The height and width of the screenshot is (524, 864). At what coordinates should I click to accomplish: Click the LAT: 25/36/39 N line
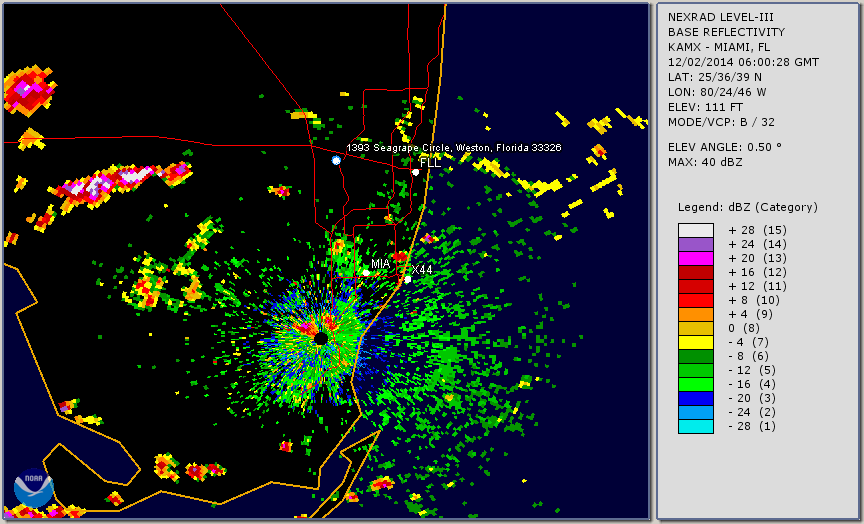[x=715, y=77]
